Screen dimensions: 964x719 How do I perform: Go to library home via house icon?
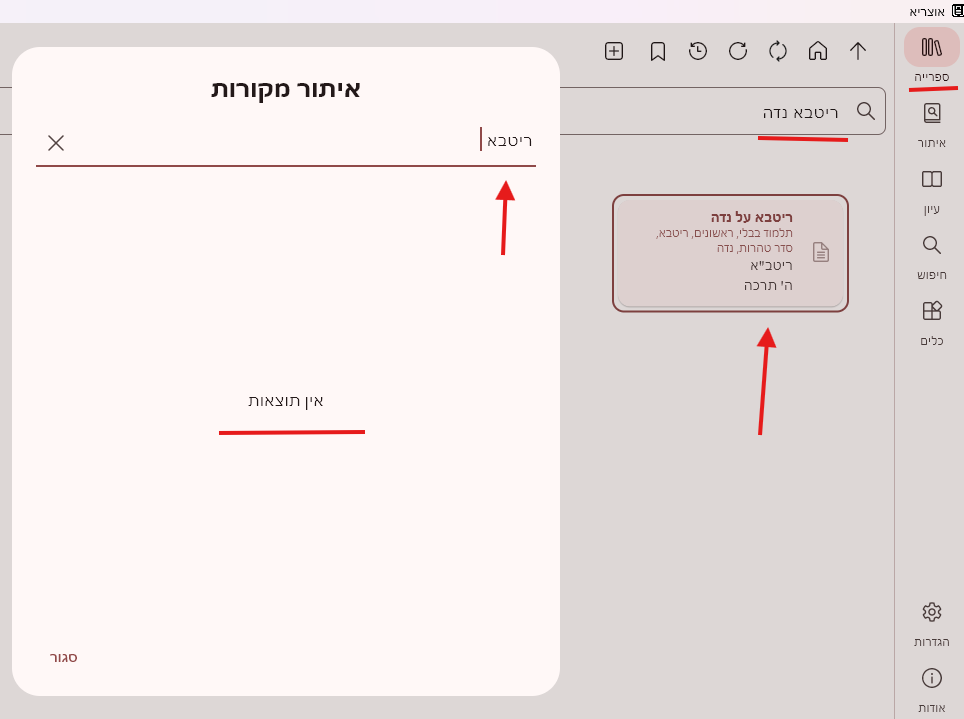coord(818,51)
